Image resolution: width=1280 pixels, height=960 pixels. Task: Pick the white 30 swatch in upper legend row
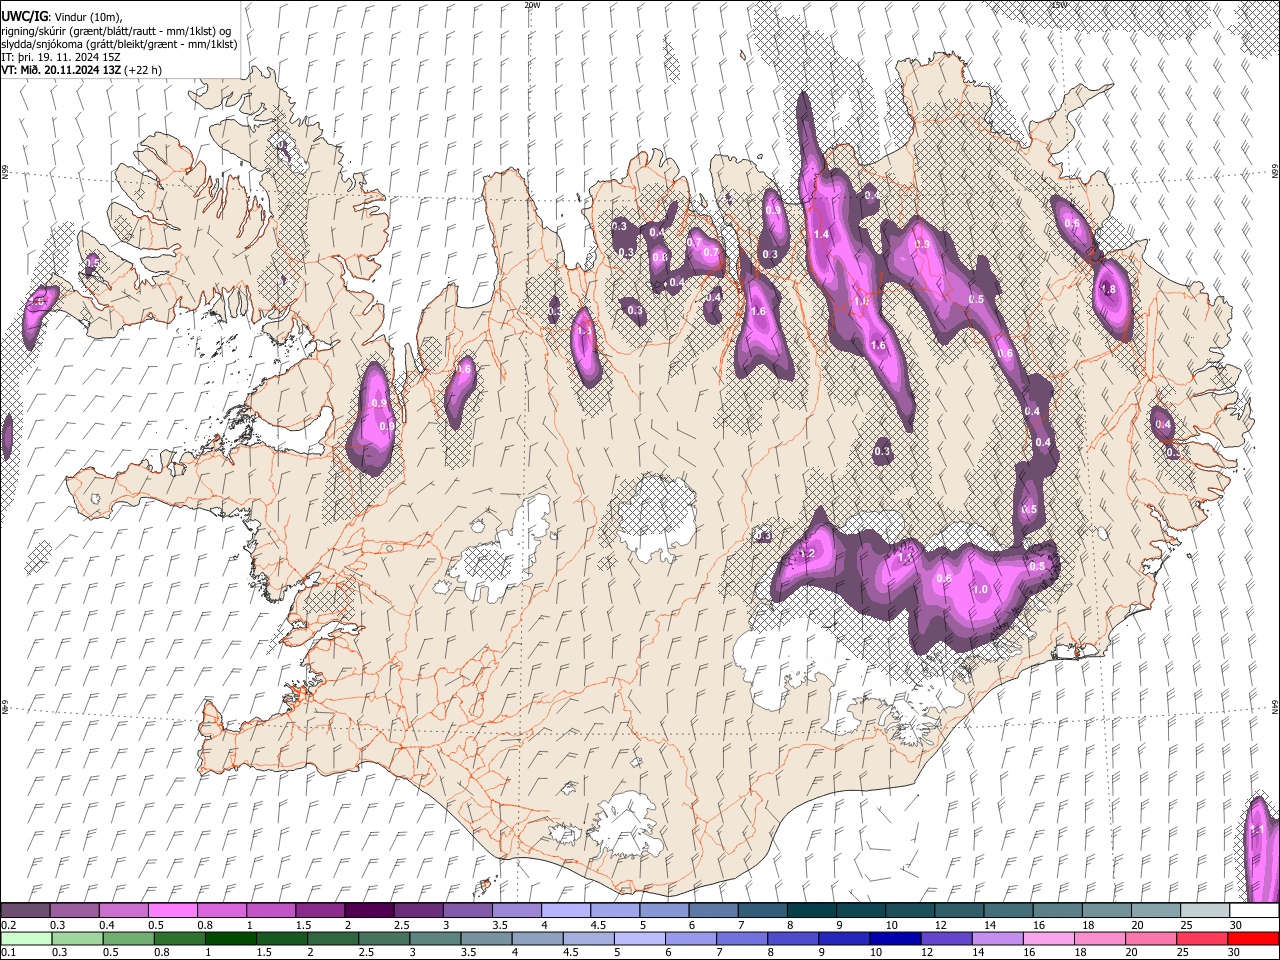[x=1254, y=911]
